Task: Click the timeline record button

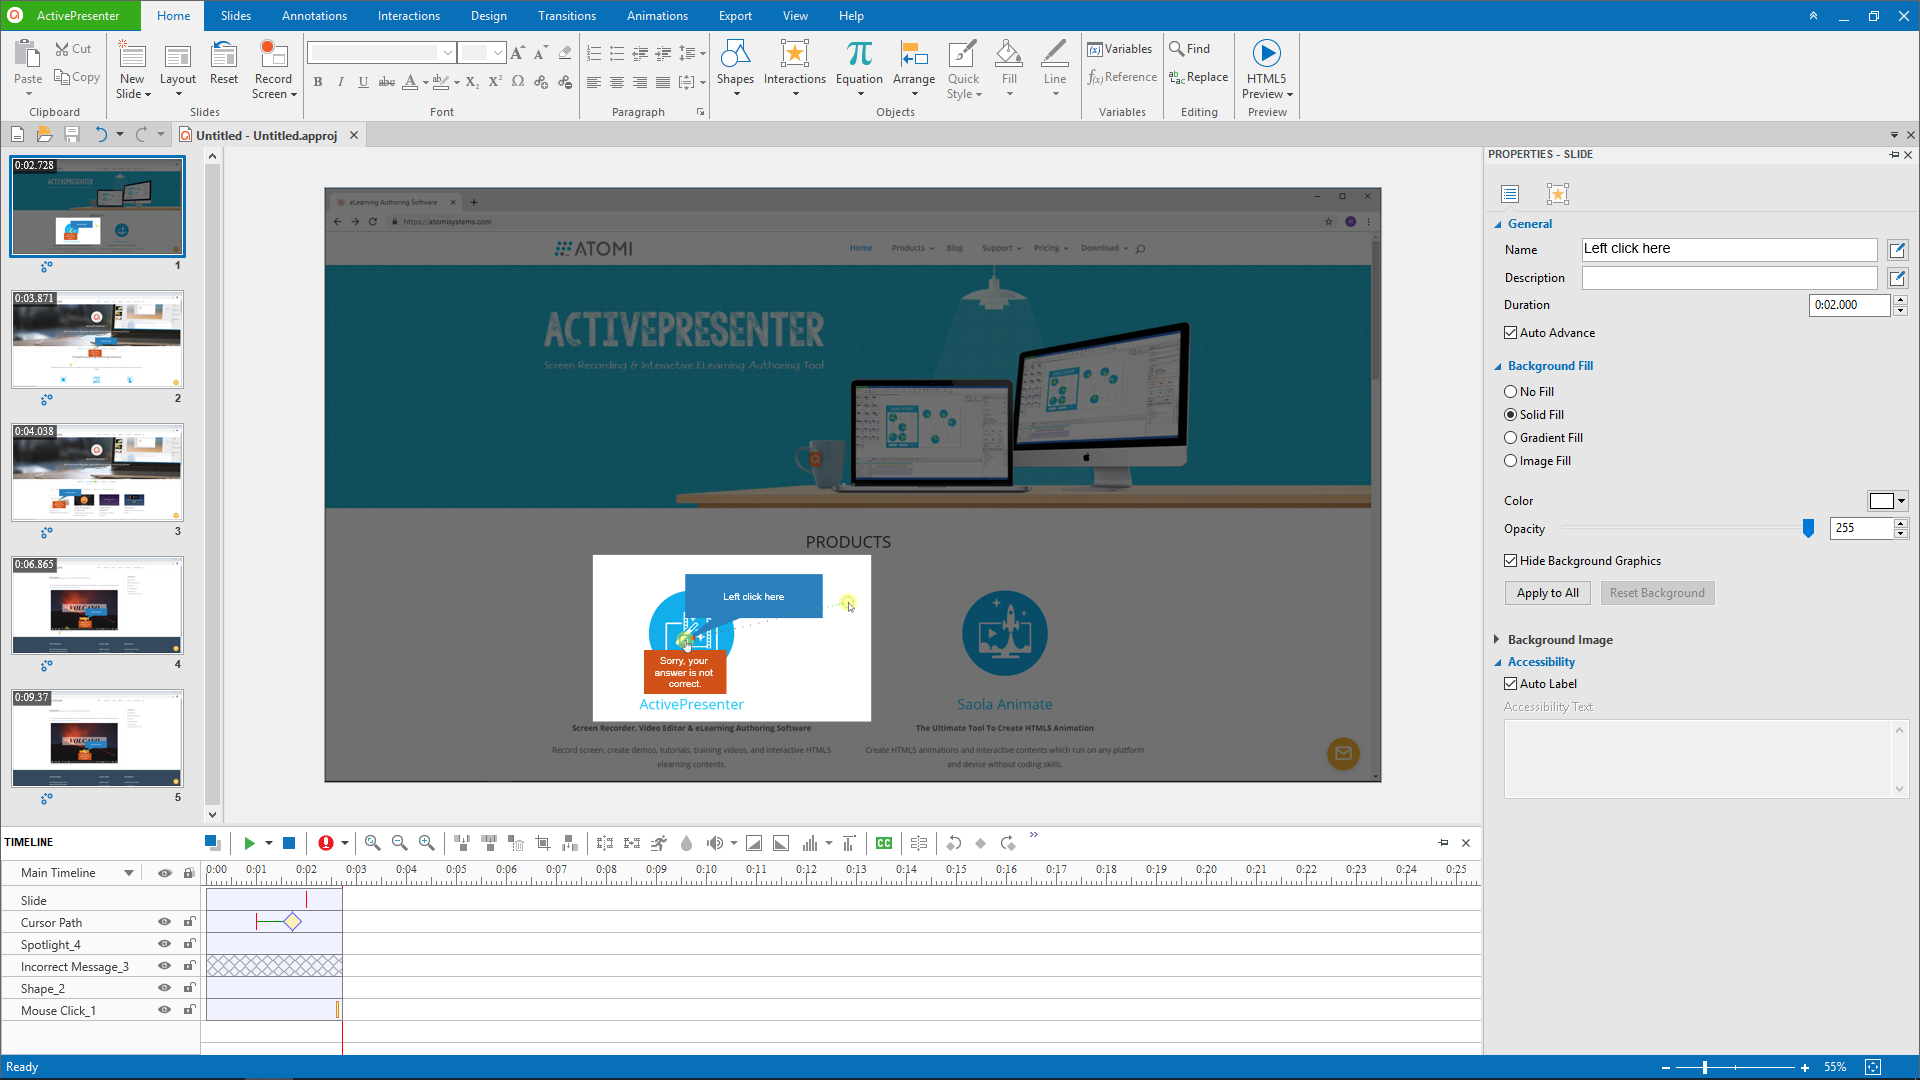Action: point(325,843)
